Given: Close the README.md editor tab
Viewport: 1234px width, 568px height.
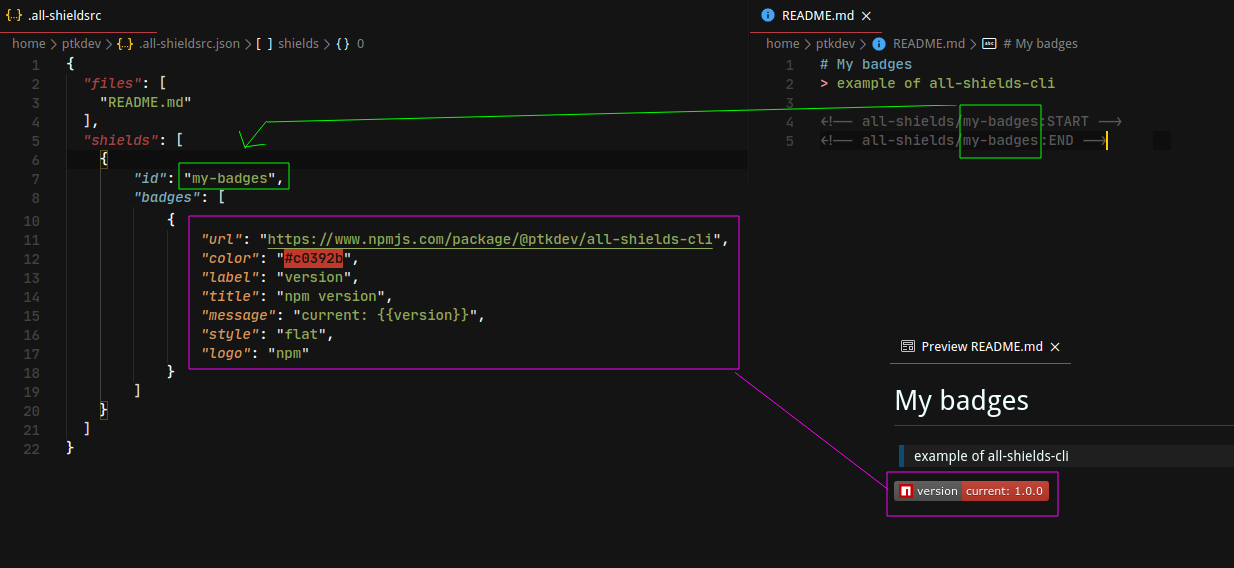Looking at the screenshot, I should coord(866,15).
